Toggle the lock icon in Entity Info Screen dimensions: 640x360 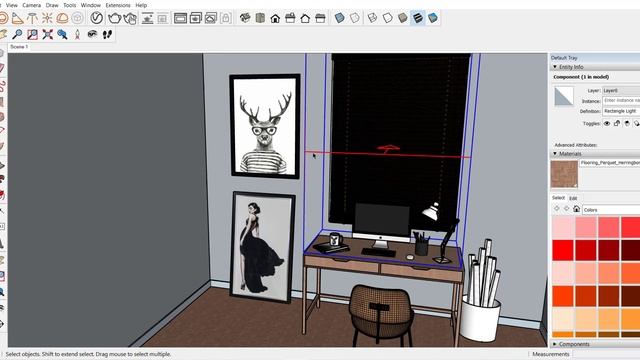tap(617, 123)
